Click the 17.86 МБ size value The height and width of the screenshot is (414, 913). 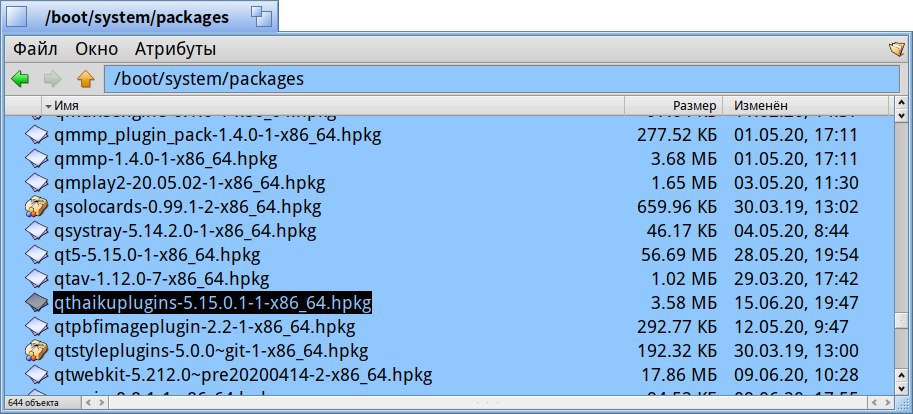(x=679, y=375)
